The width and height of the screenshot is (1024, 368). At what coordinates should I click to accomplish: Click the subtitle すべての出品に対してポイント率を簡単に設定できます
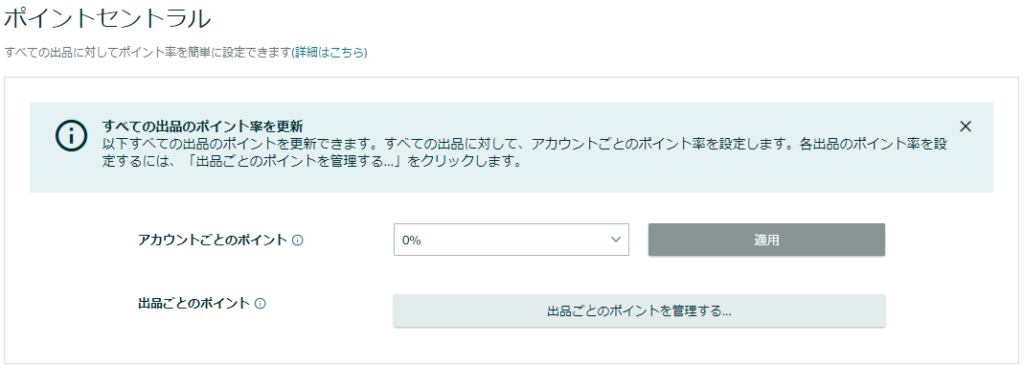tap(147, 53)
